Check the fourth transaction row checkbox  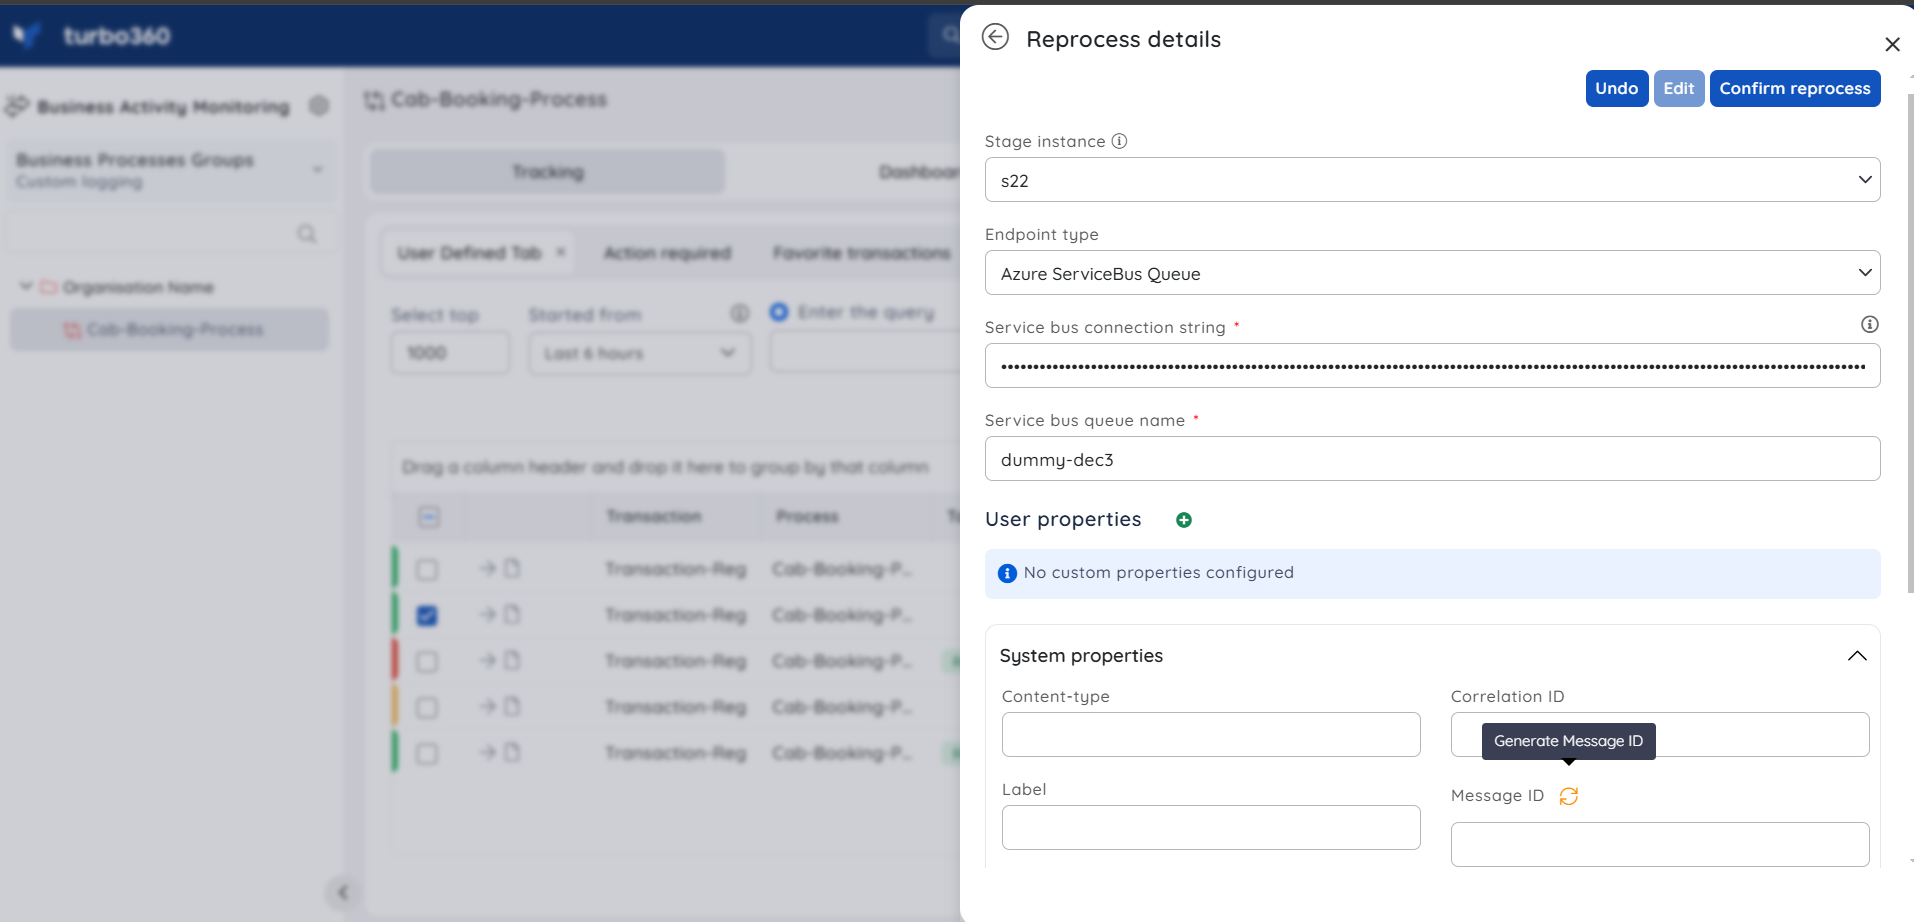point(427,708)
